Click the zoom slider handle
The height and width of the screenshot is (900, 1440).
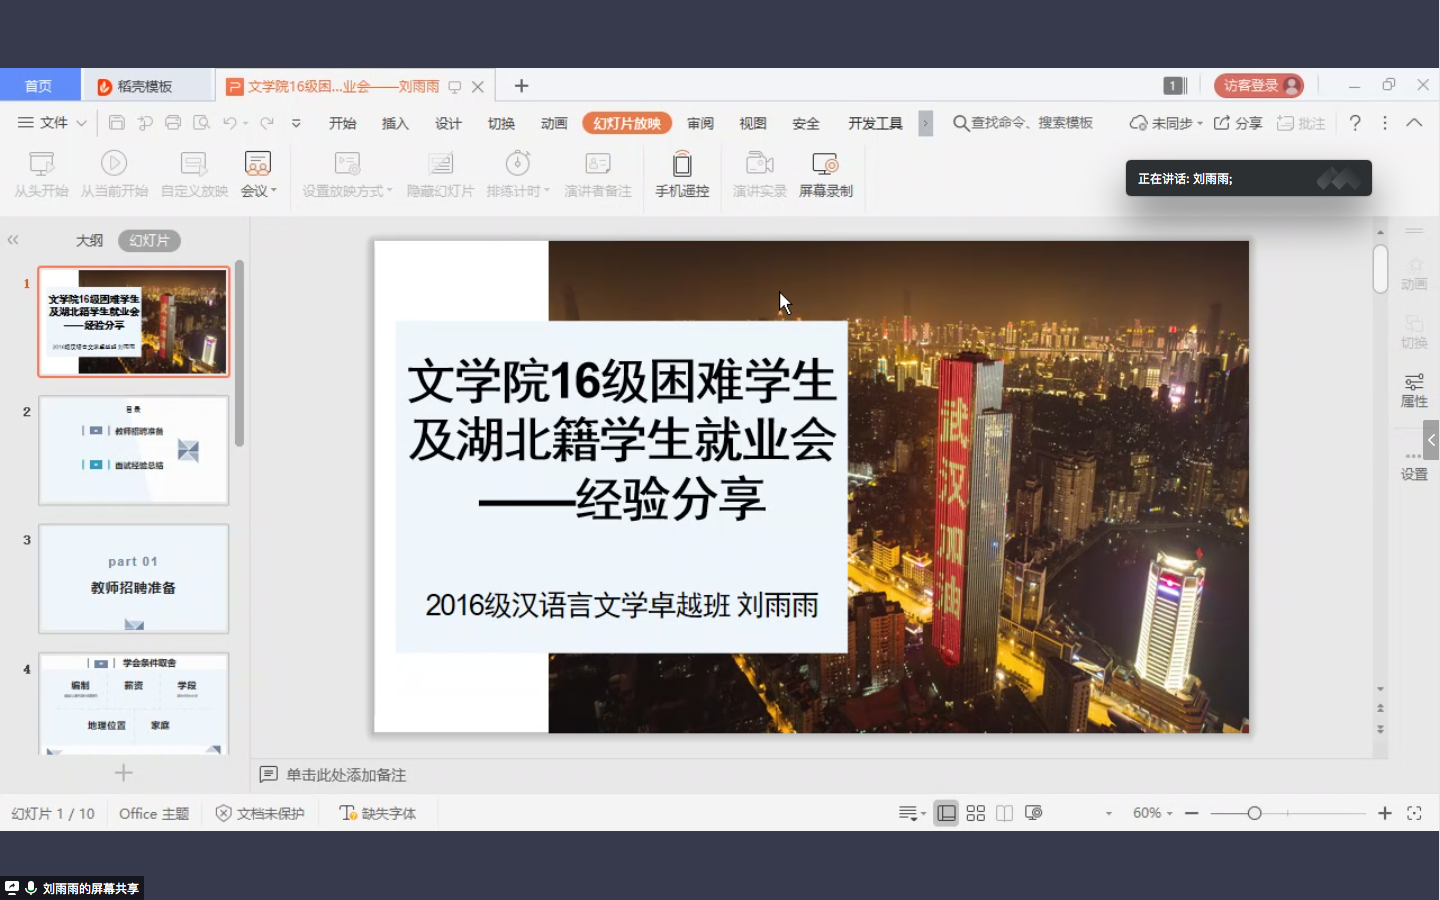(x=1254, y=813)
